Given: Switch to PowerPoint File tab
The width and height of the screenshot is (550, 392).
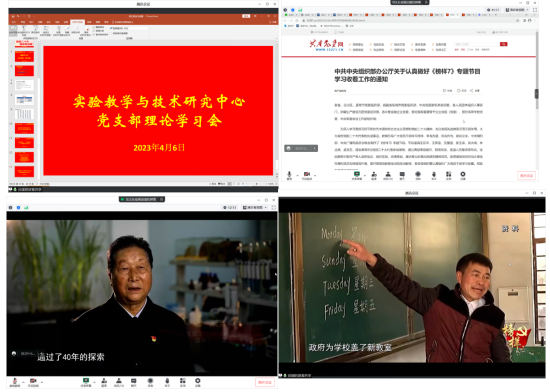Looking at the screenshot, I should [13, 22].
